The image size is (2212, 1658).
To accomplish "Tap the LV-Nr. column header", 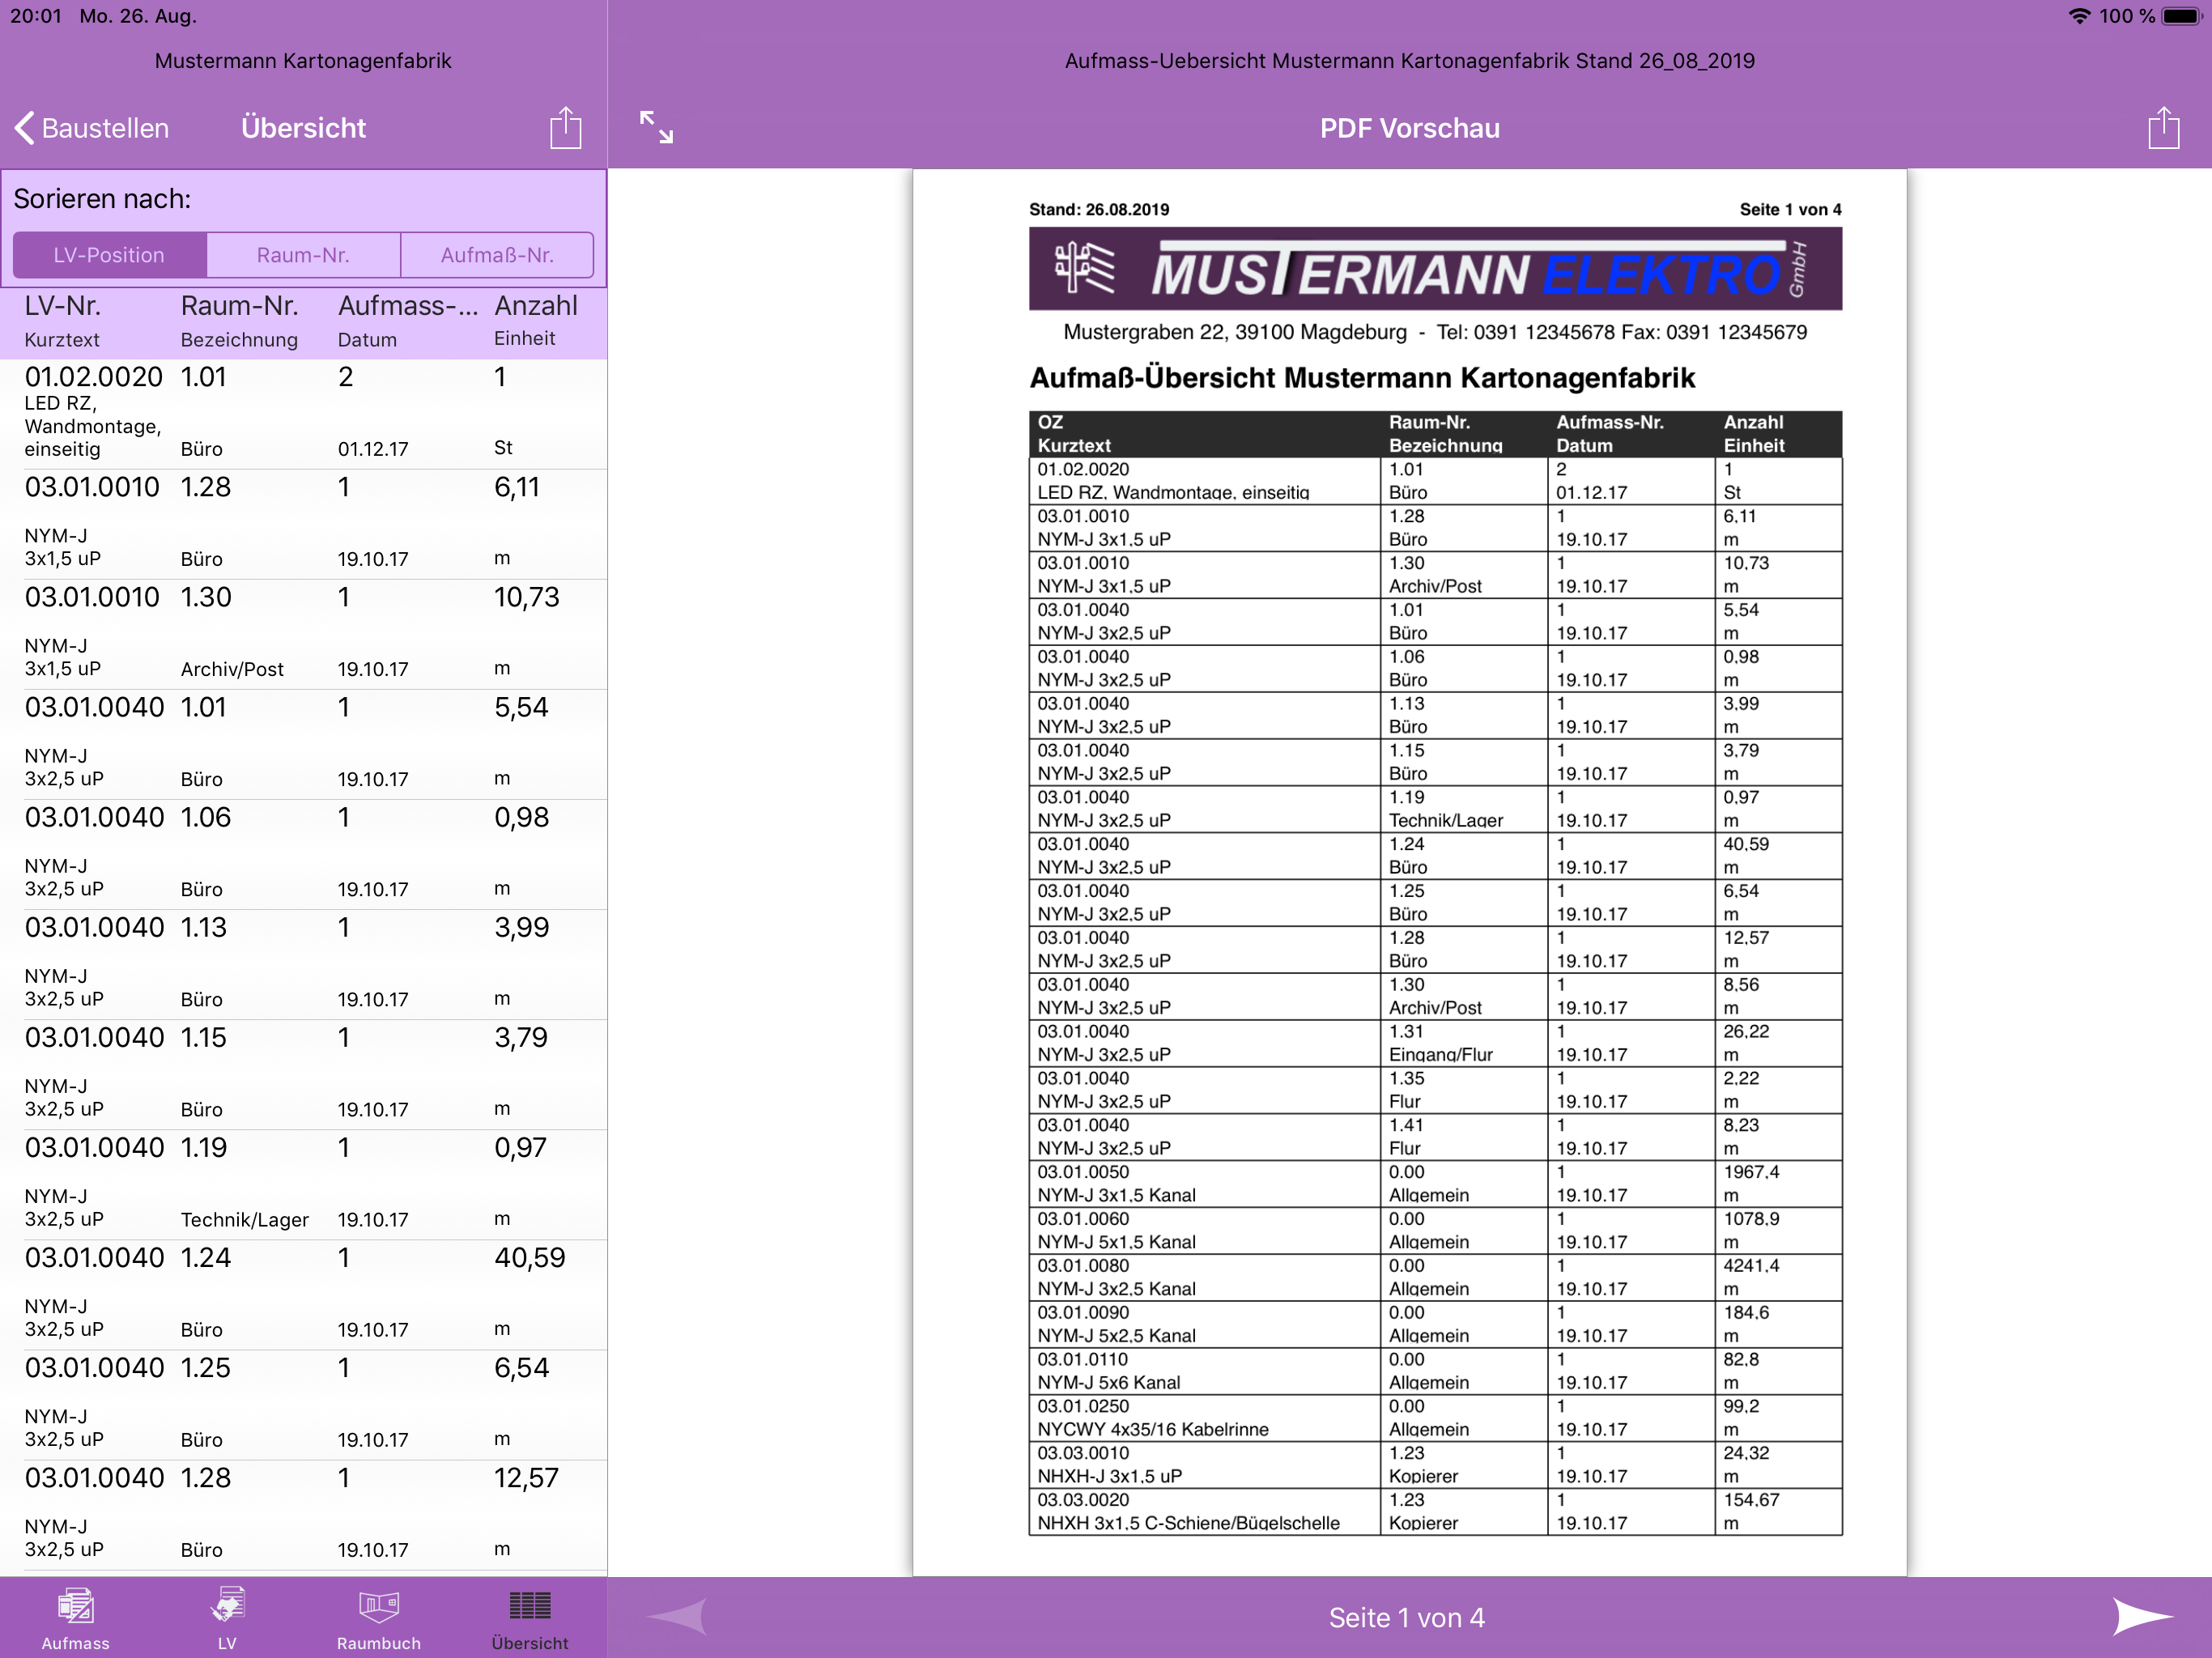I will (63, 305).
